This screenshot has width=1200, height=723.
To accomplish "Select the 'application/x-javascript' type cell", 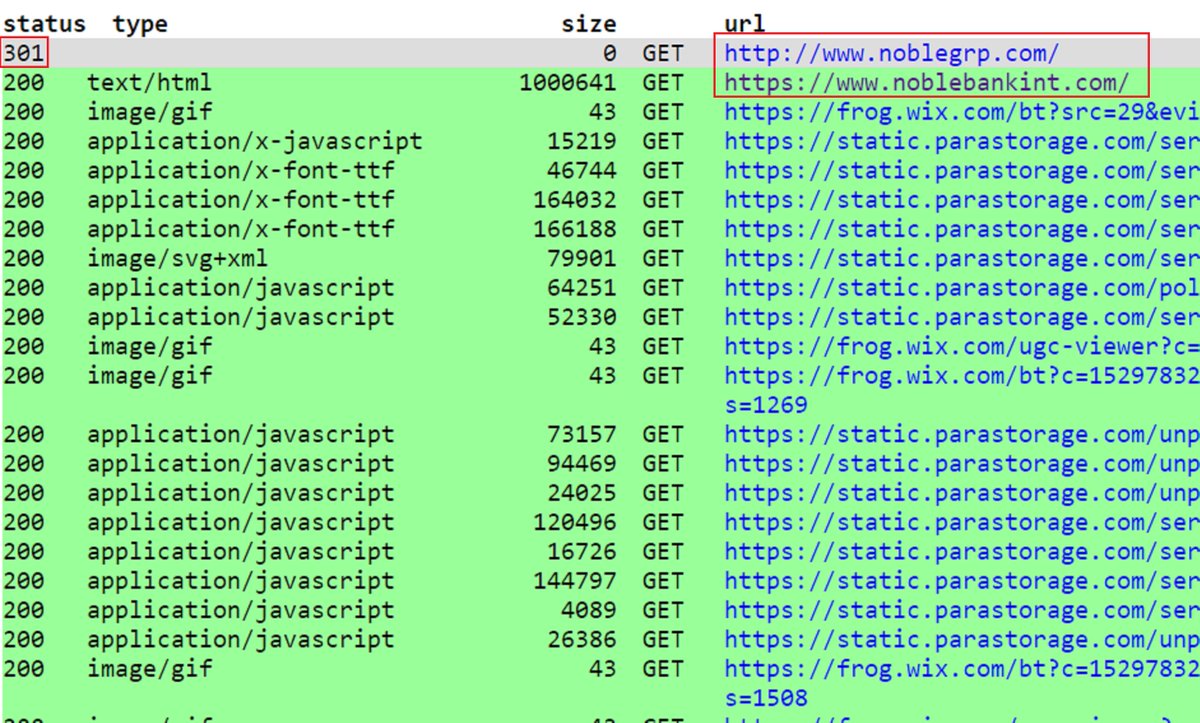I will 254,141.
